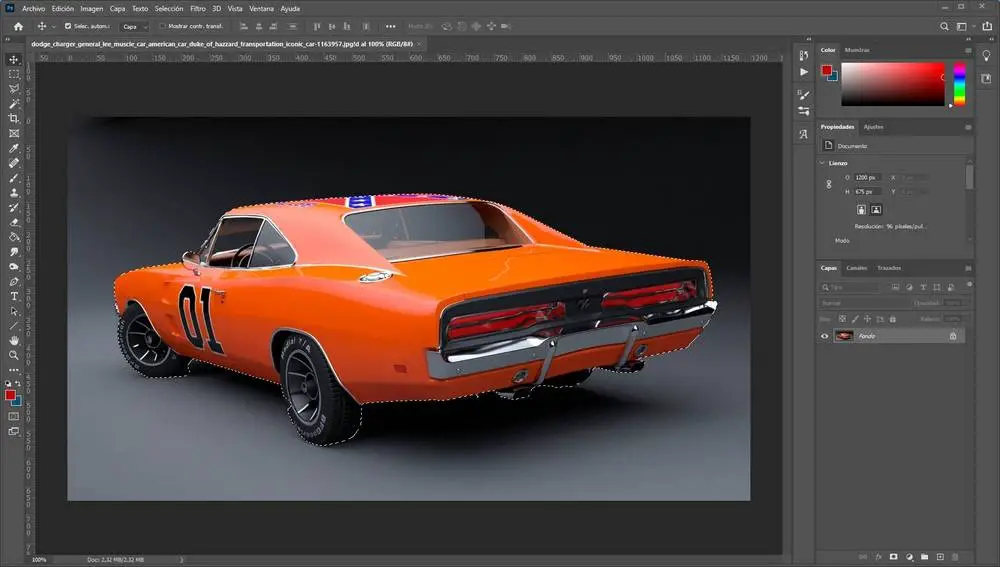The image size is (1000, 567).
Task: Open the workspace switcher dropdown
Action: click(964, 26)
